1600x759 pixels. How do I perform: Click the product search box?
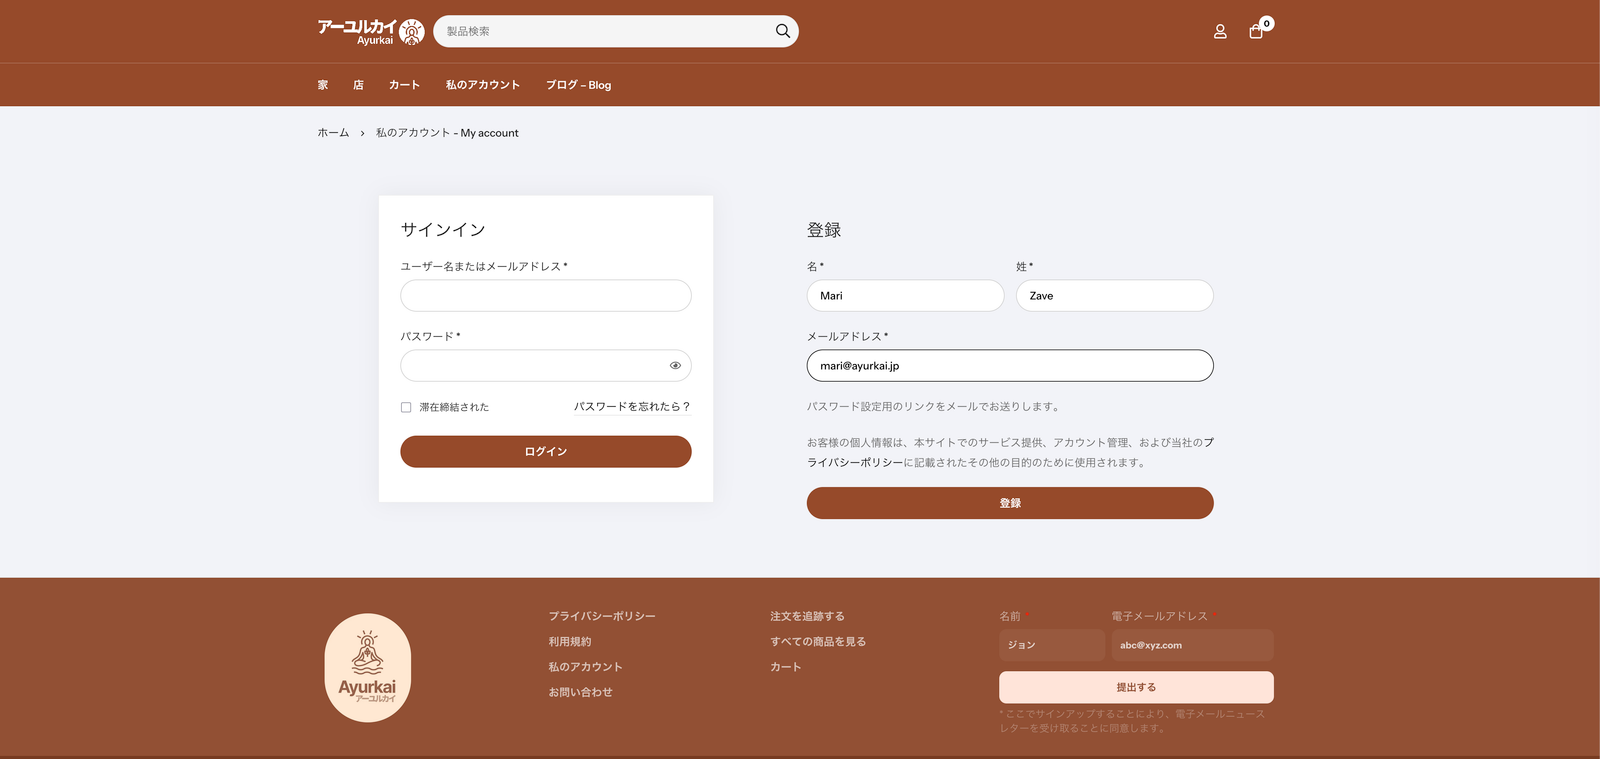605,31
